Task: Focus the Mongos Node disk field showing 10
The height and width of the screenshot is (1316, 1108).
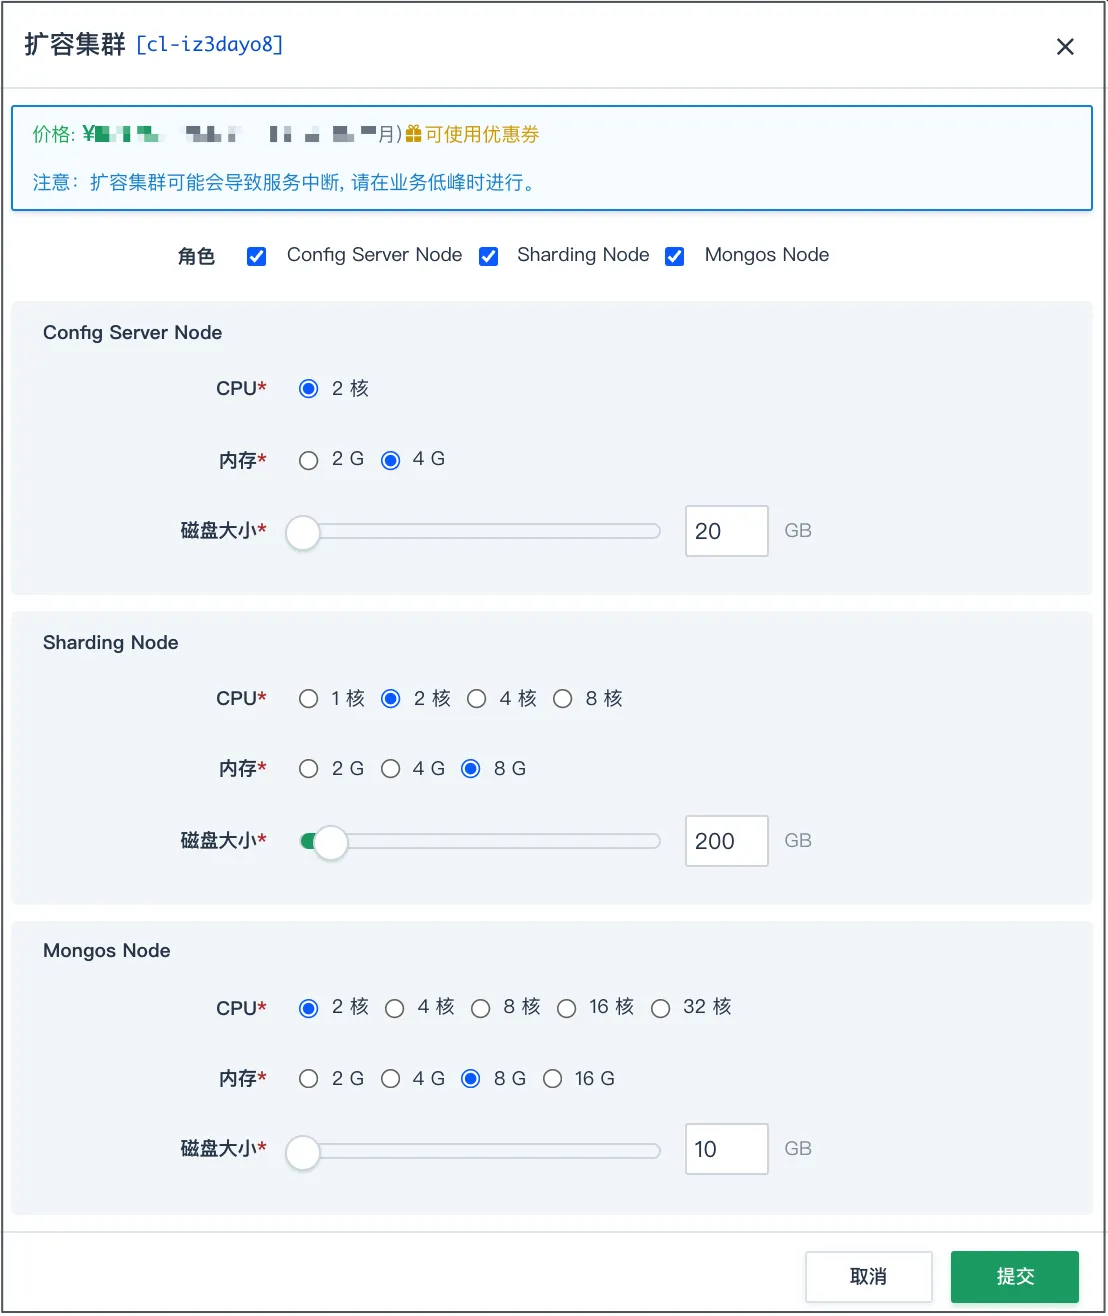Action: 727,1149
